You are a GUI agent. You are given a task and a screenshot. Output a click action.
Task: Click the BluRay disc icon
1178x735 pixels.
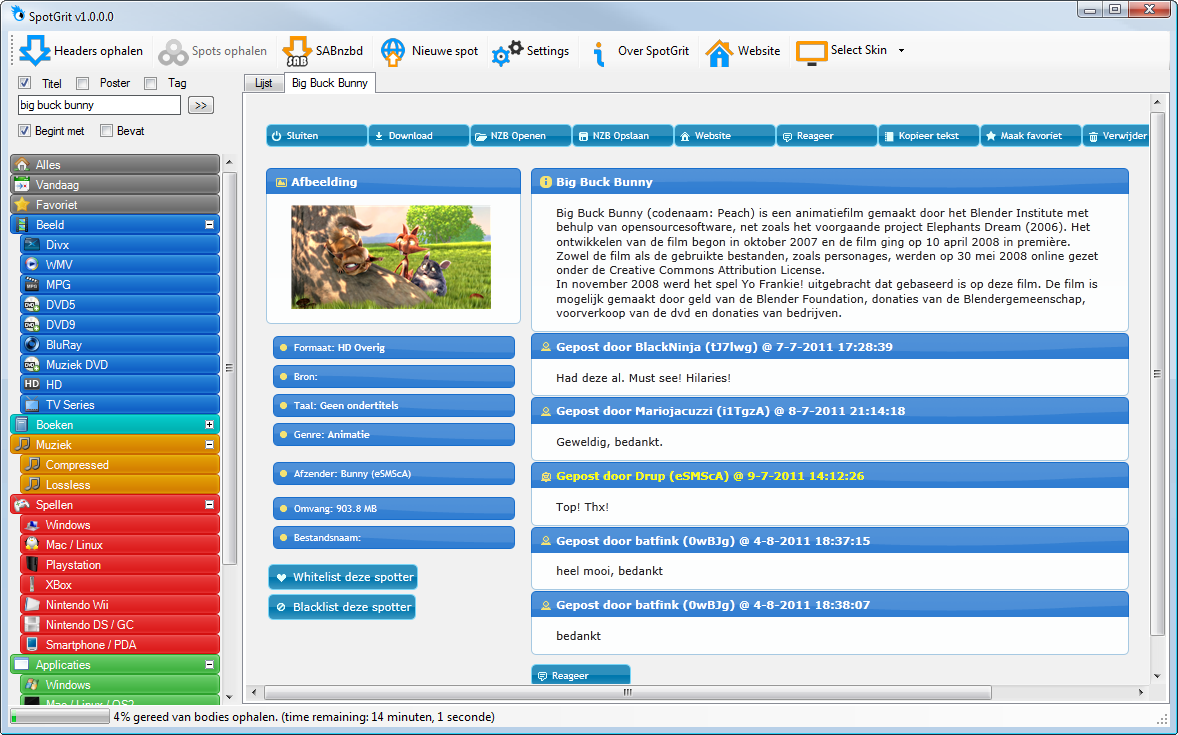click(32, 344)
